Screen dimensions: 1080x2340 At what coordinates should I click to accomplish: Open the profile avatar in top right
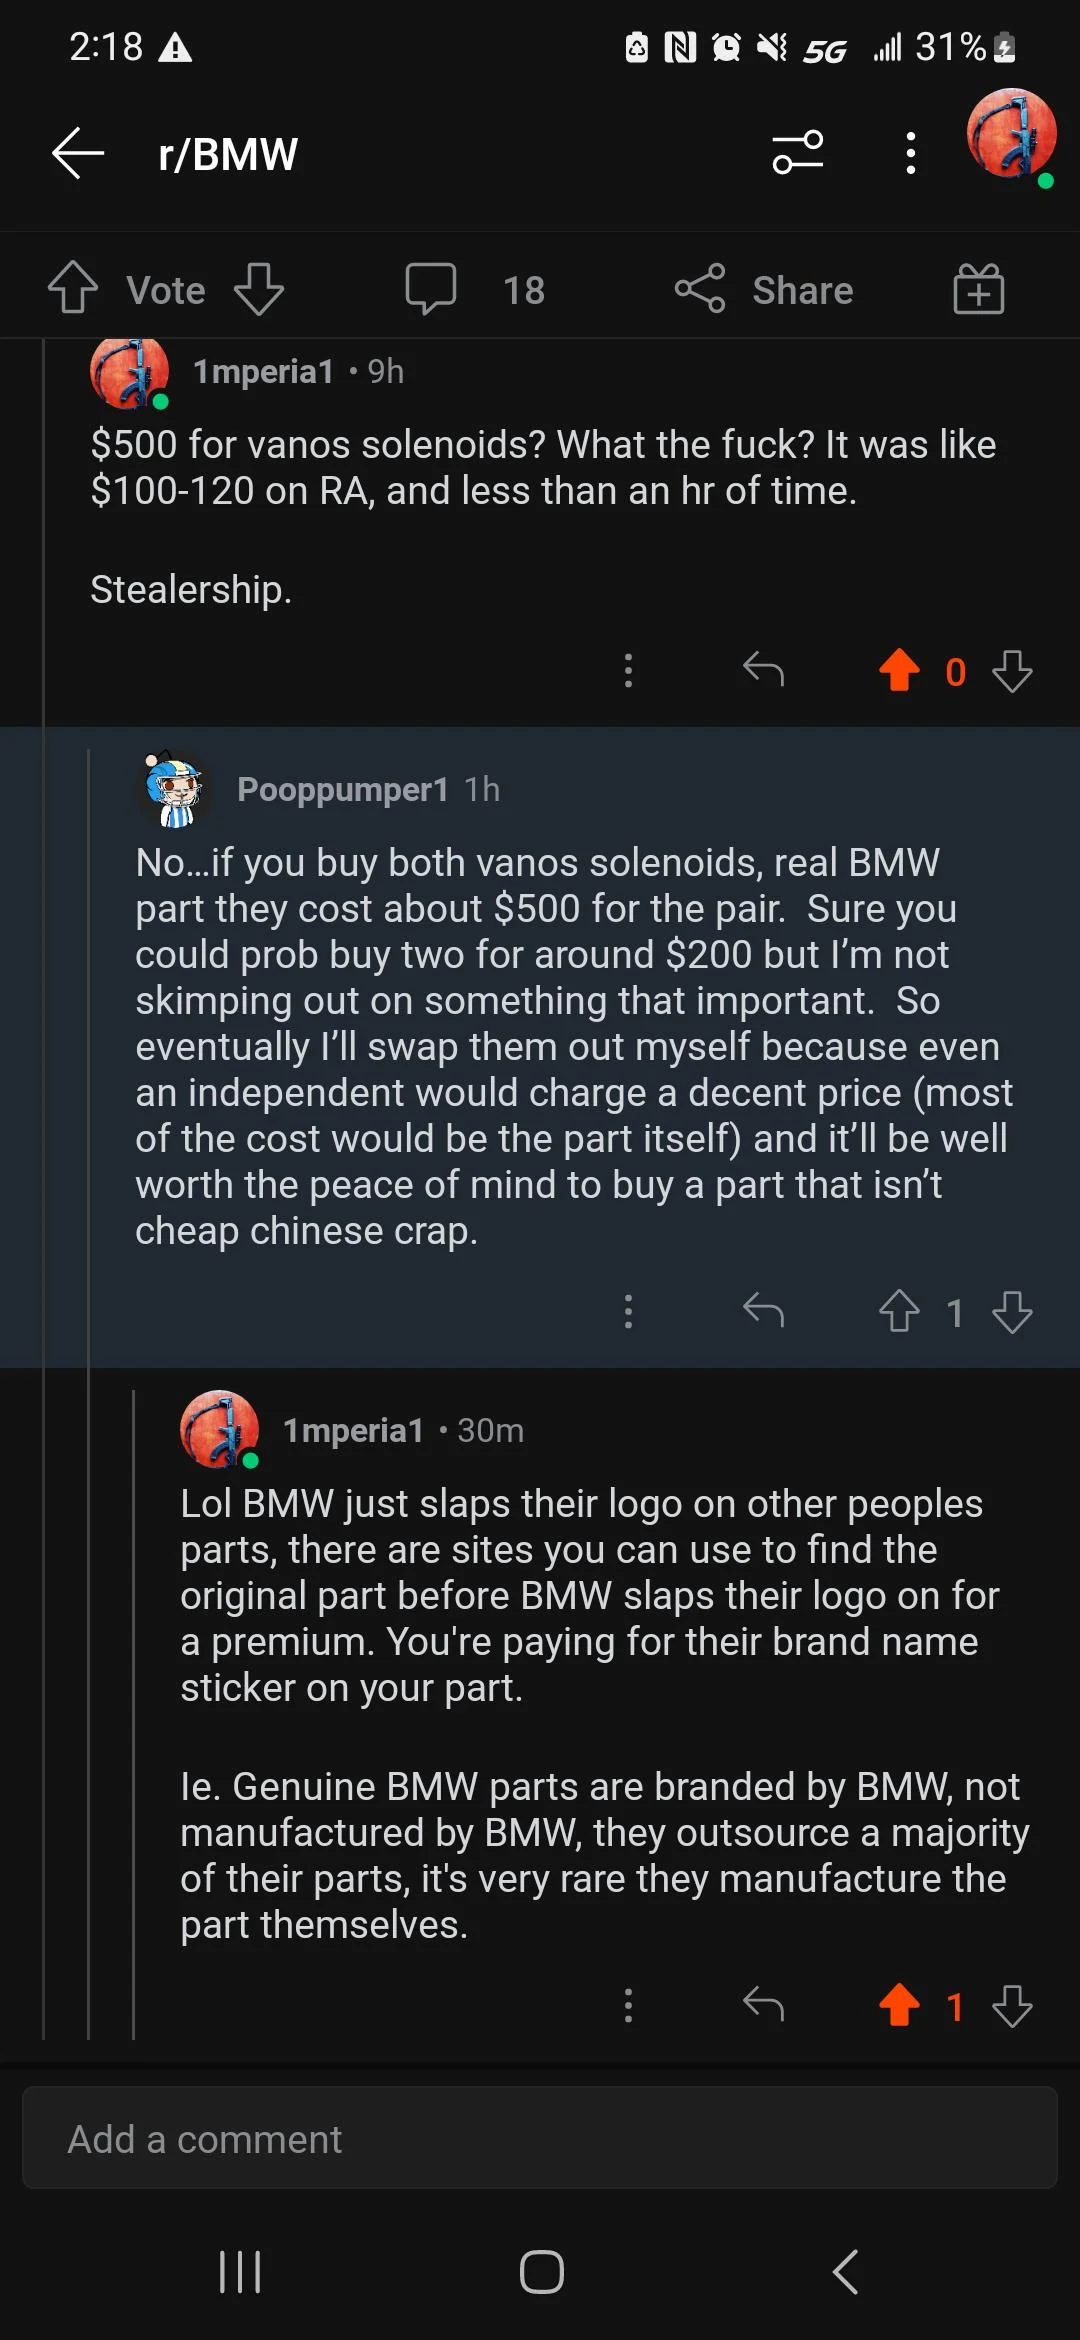click(x=1011, y=135)
